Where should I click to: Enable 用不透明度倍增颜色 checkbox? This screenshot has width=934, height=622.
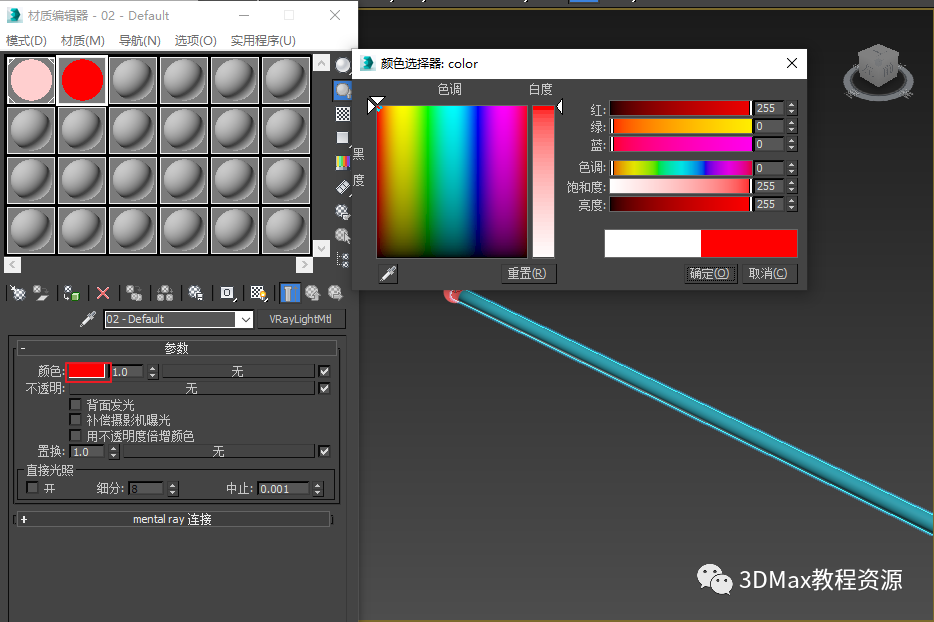[75, 436]
